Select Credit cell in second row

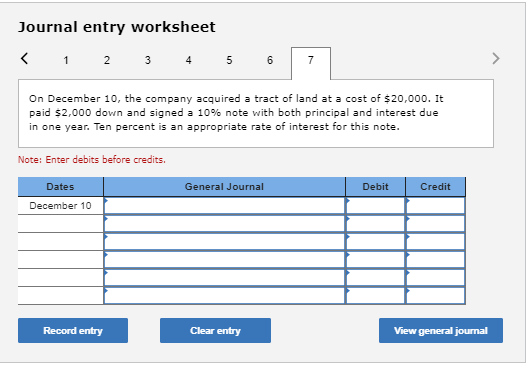(436, 223)
